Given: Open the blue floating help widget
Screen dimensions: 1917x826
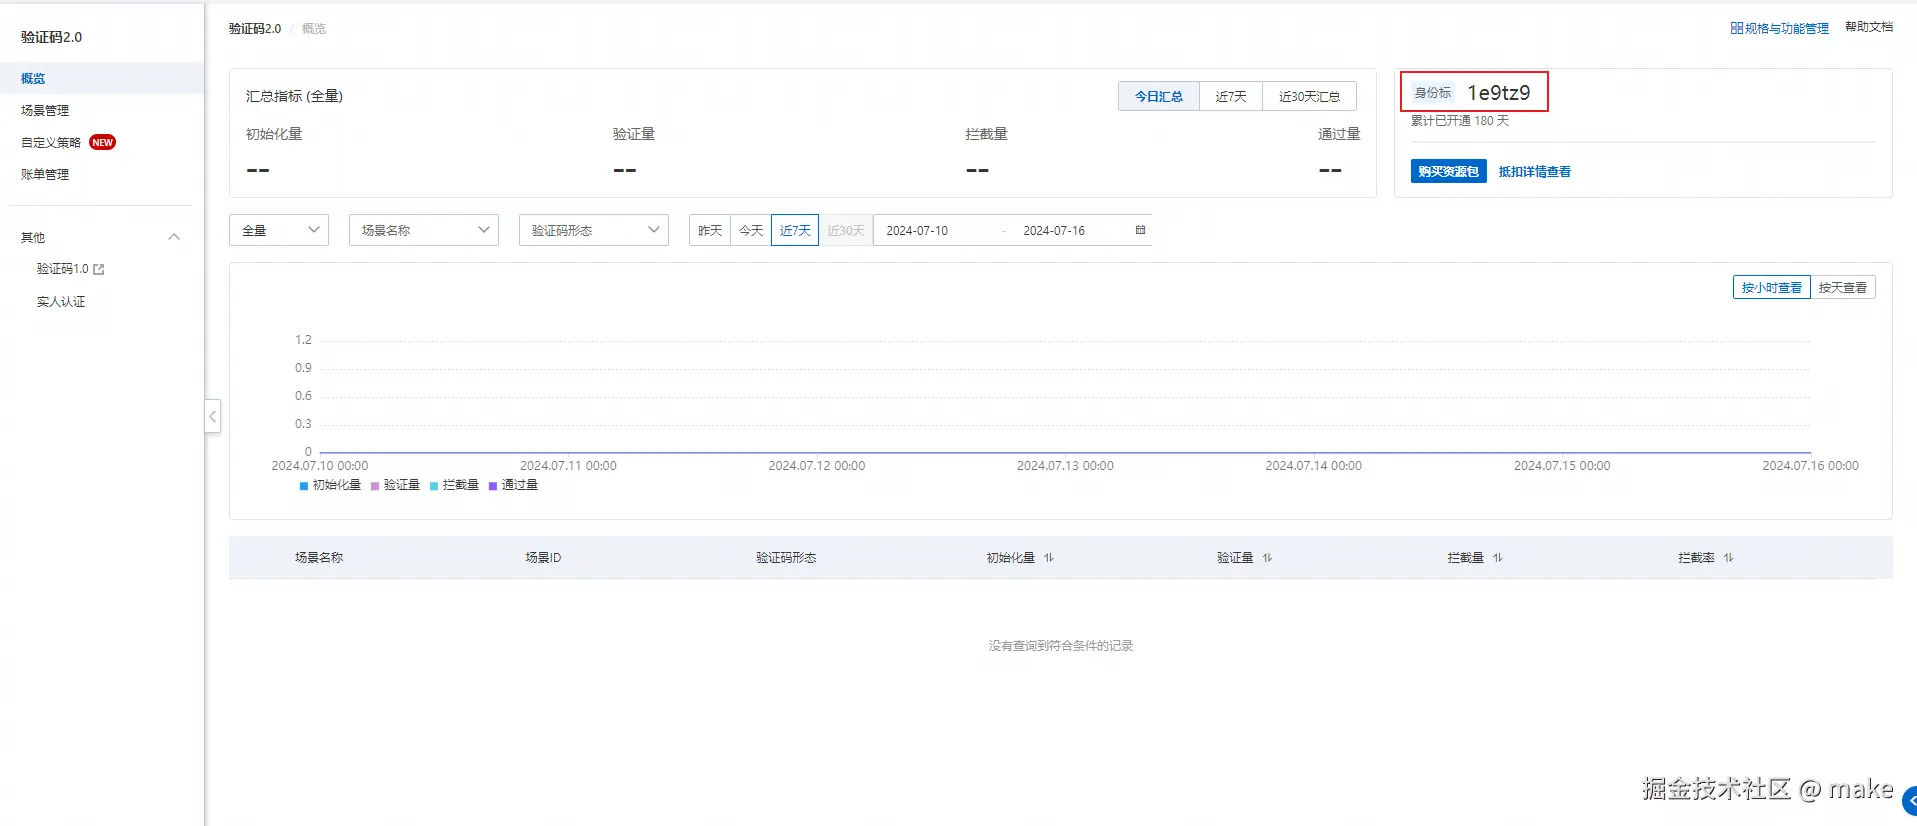Looking at the screenshot, I should click(x=1910, y=800).
